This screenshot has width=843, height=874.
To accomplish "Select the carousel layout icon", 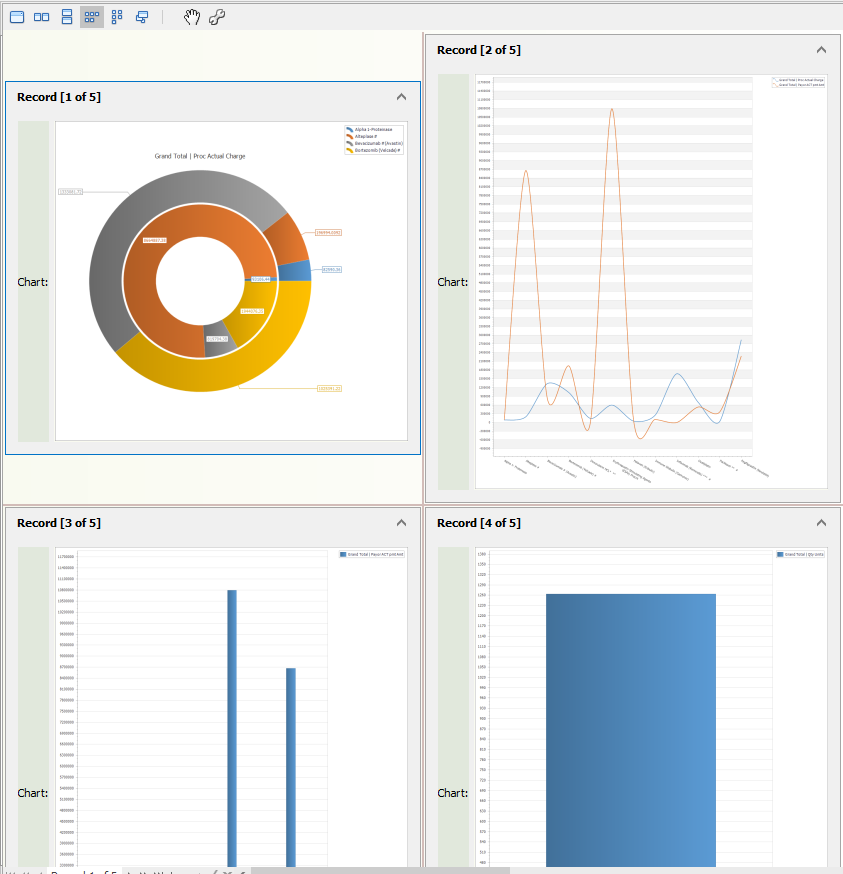I will point(142,17).
